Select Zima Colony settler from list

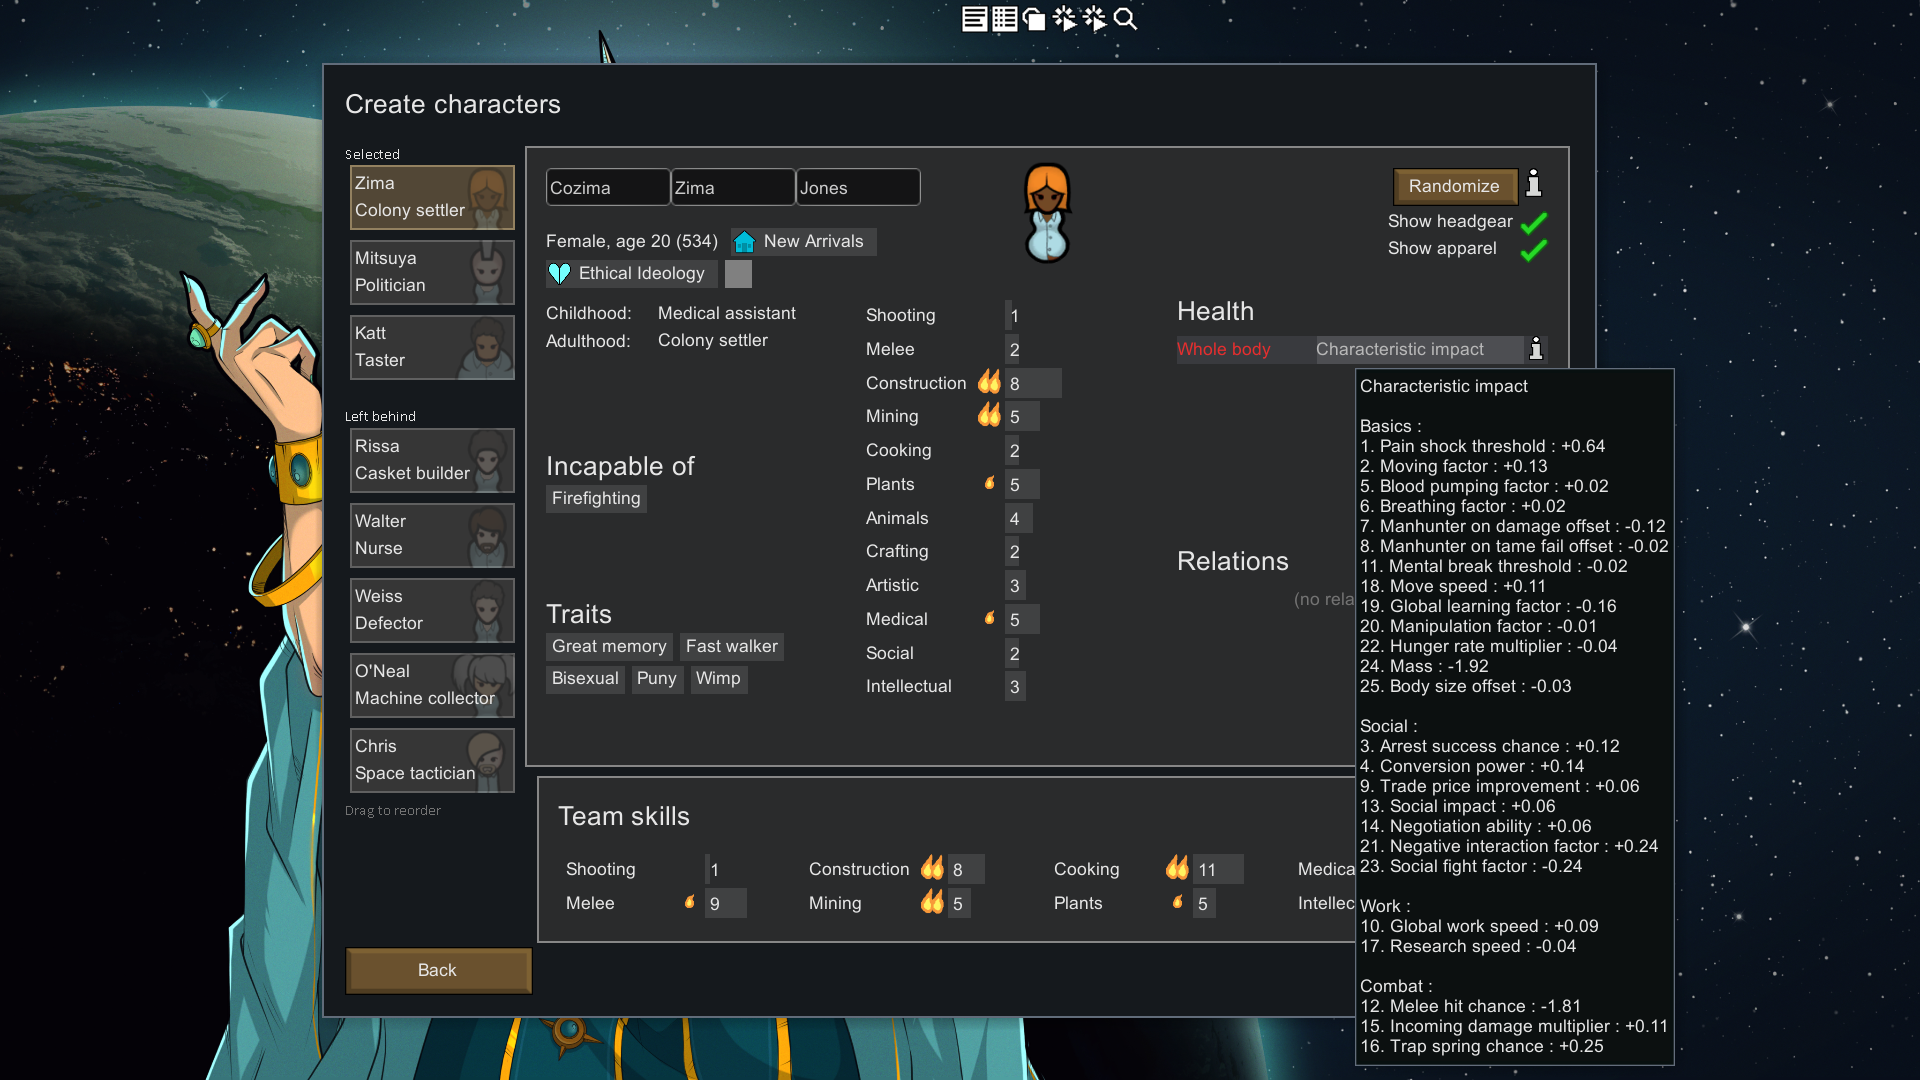(x=432, y=197)
